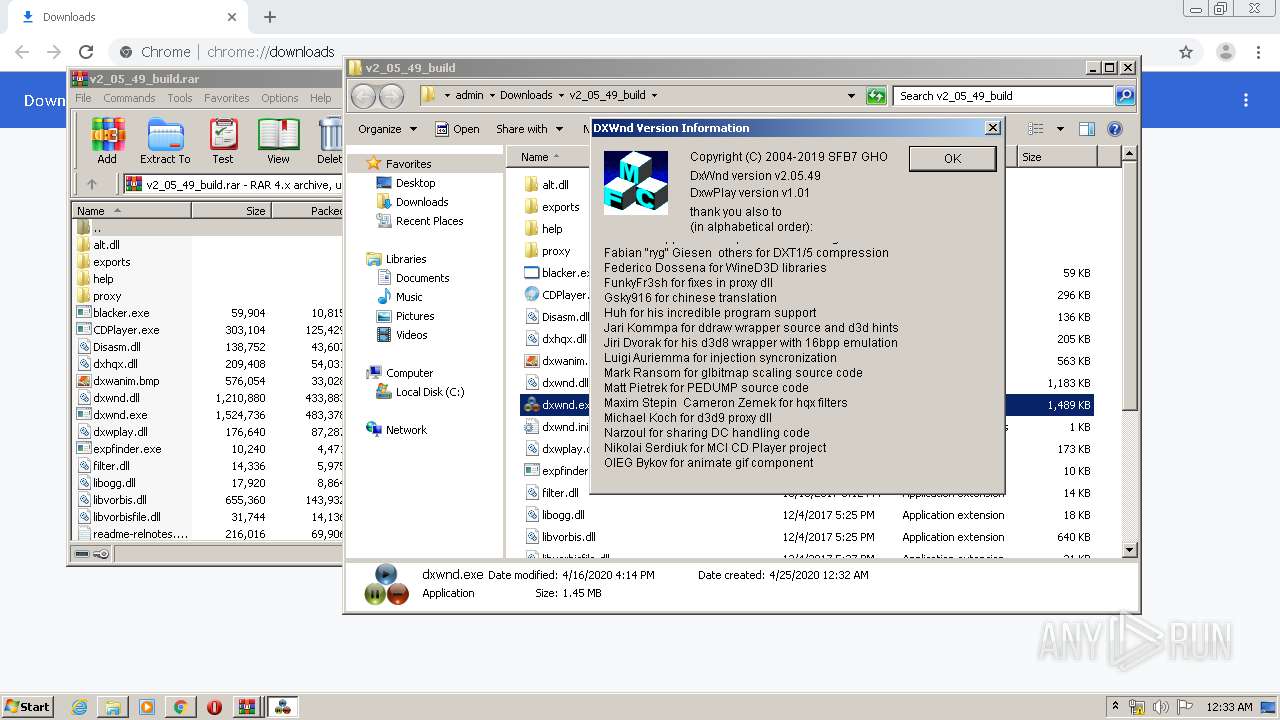Open Explorer Organize dropdown

[x=387, y=129]
